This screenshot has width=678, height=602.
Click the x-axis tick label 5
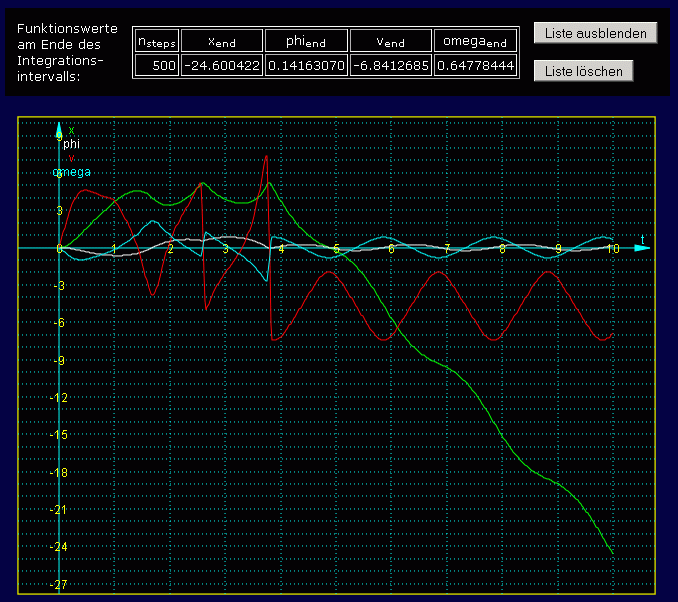336,249
